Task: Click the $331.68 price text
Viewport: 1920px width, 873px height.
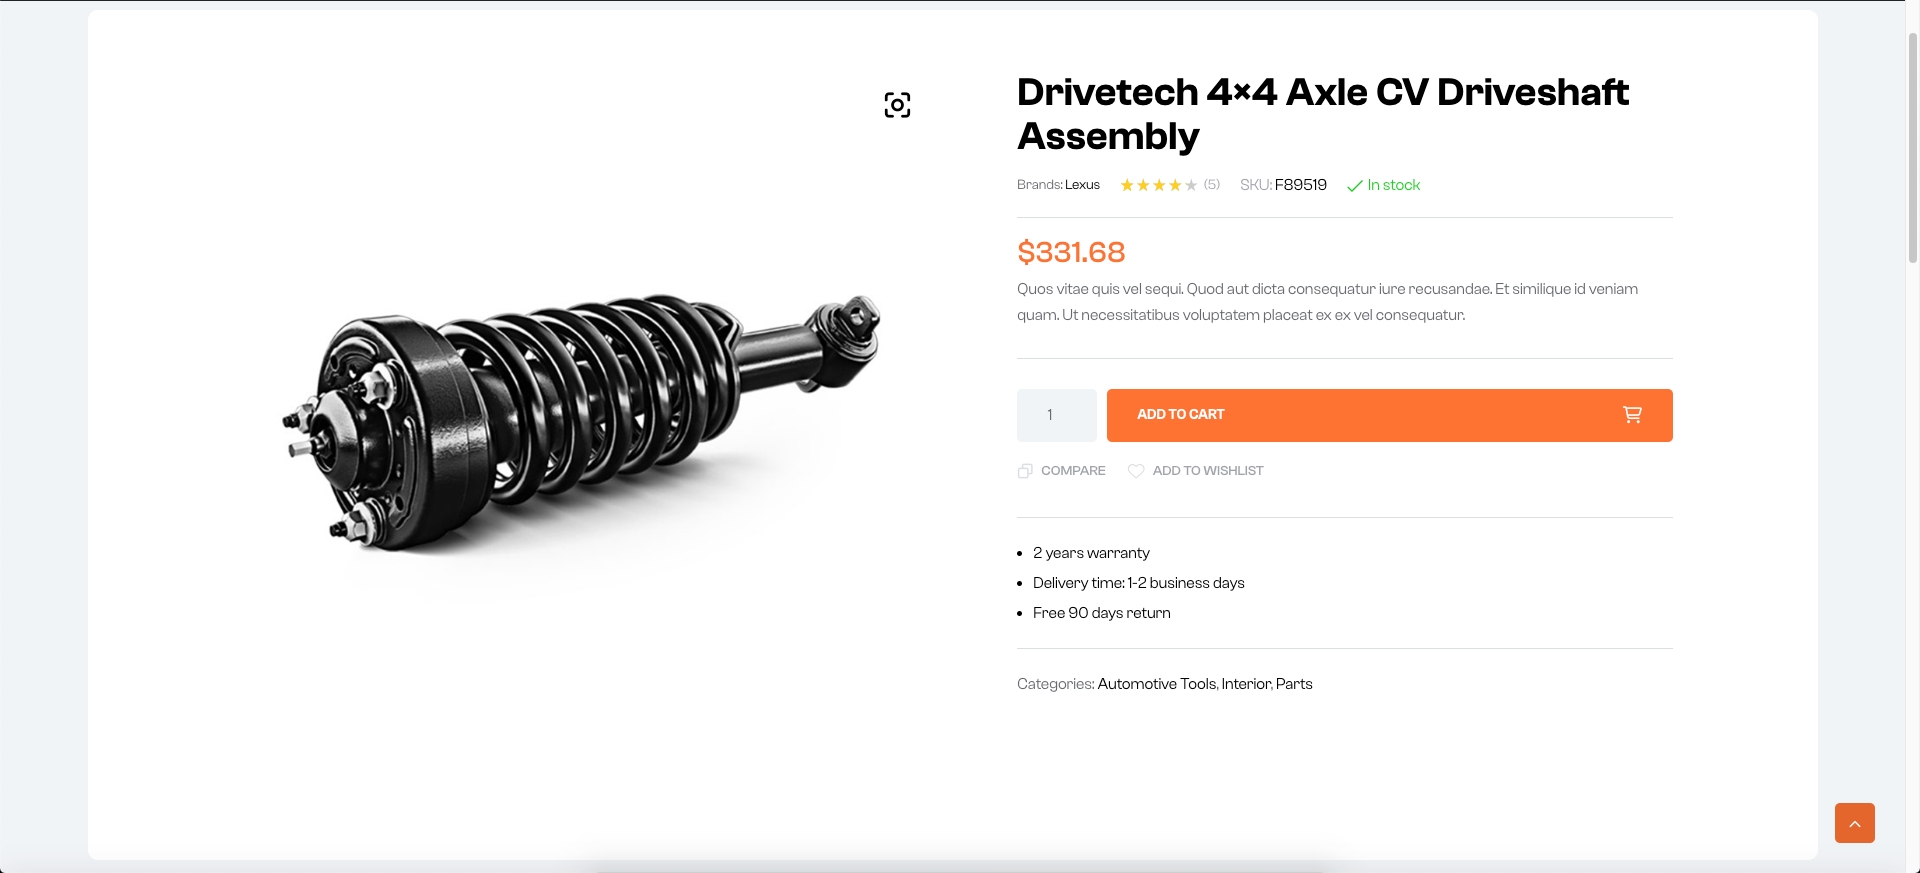Action: (1071, 252)
